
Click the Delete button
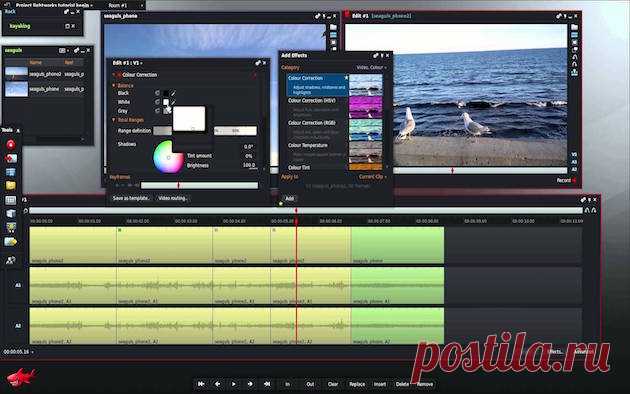[402, 384]
